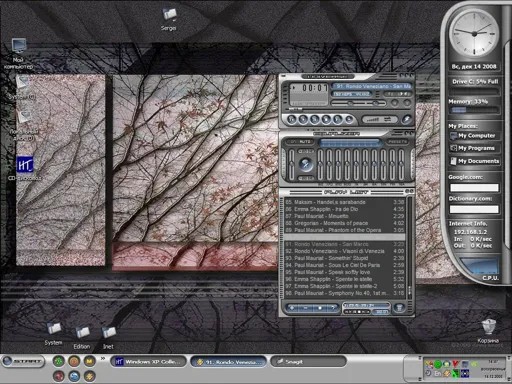The height and width of the screenshot is (384, 512).
Task: Stop playback with Winamp's Stop button
Action: pyautogui.click(x=326, y=119)
